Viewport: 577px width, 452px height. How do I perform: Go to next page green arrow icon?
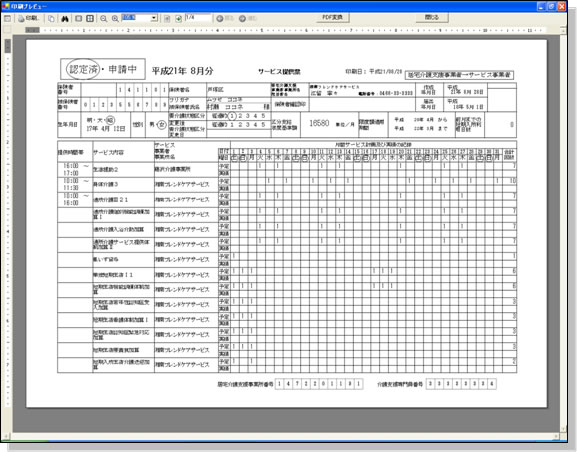(x=178, y=18)
